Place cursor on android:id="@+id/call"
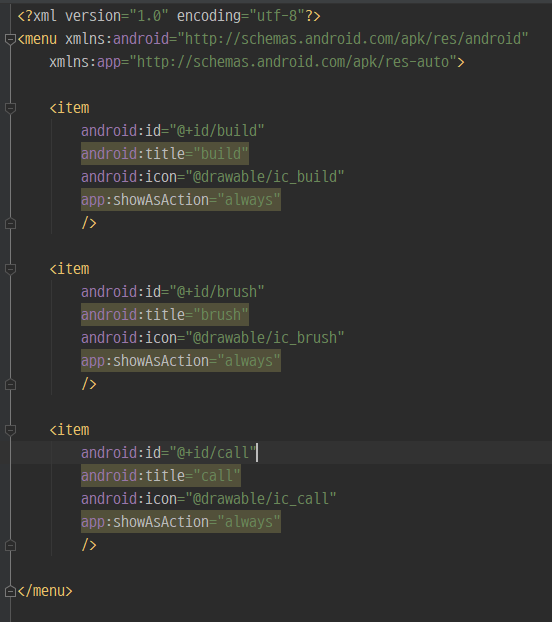Image resolution: width=552 pixels, height=622 pixels. [169, 453]
